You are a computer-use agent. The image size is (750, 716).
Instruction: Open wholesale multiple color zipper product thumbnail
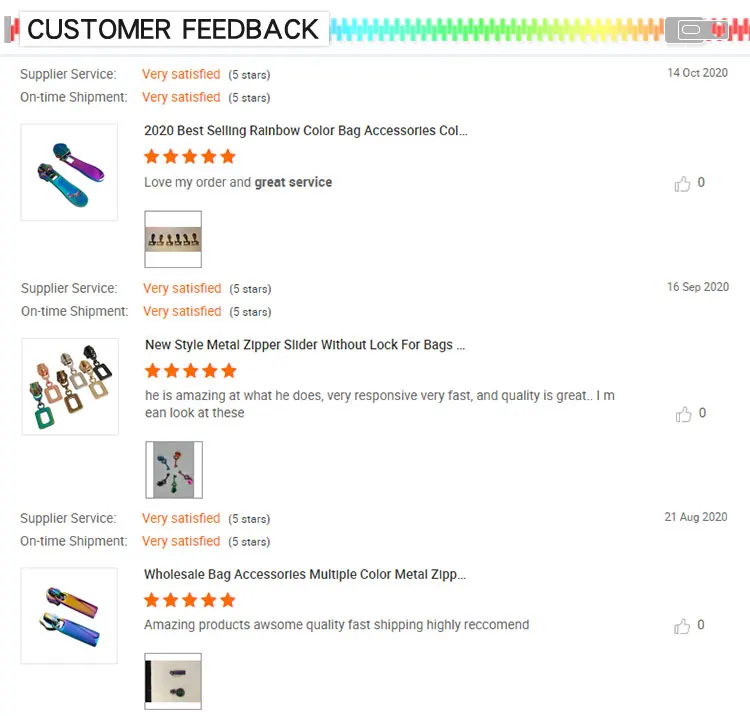click(69, 615)
